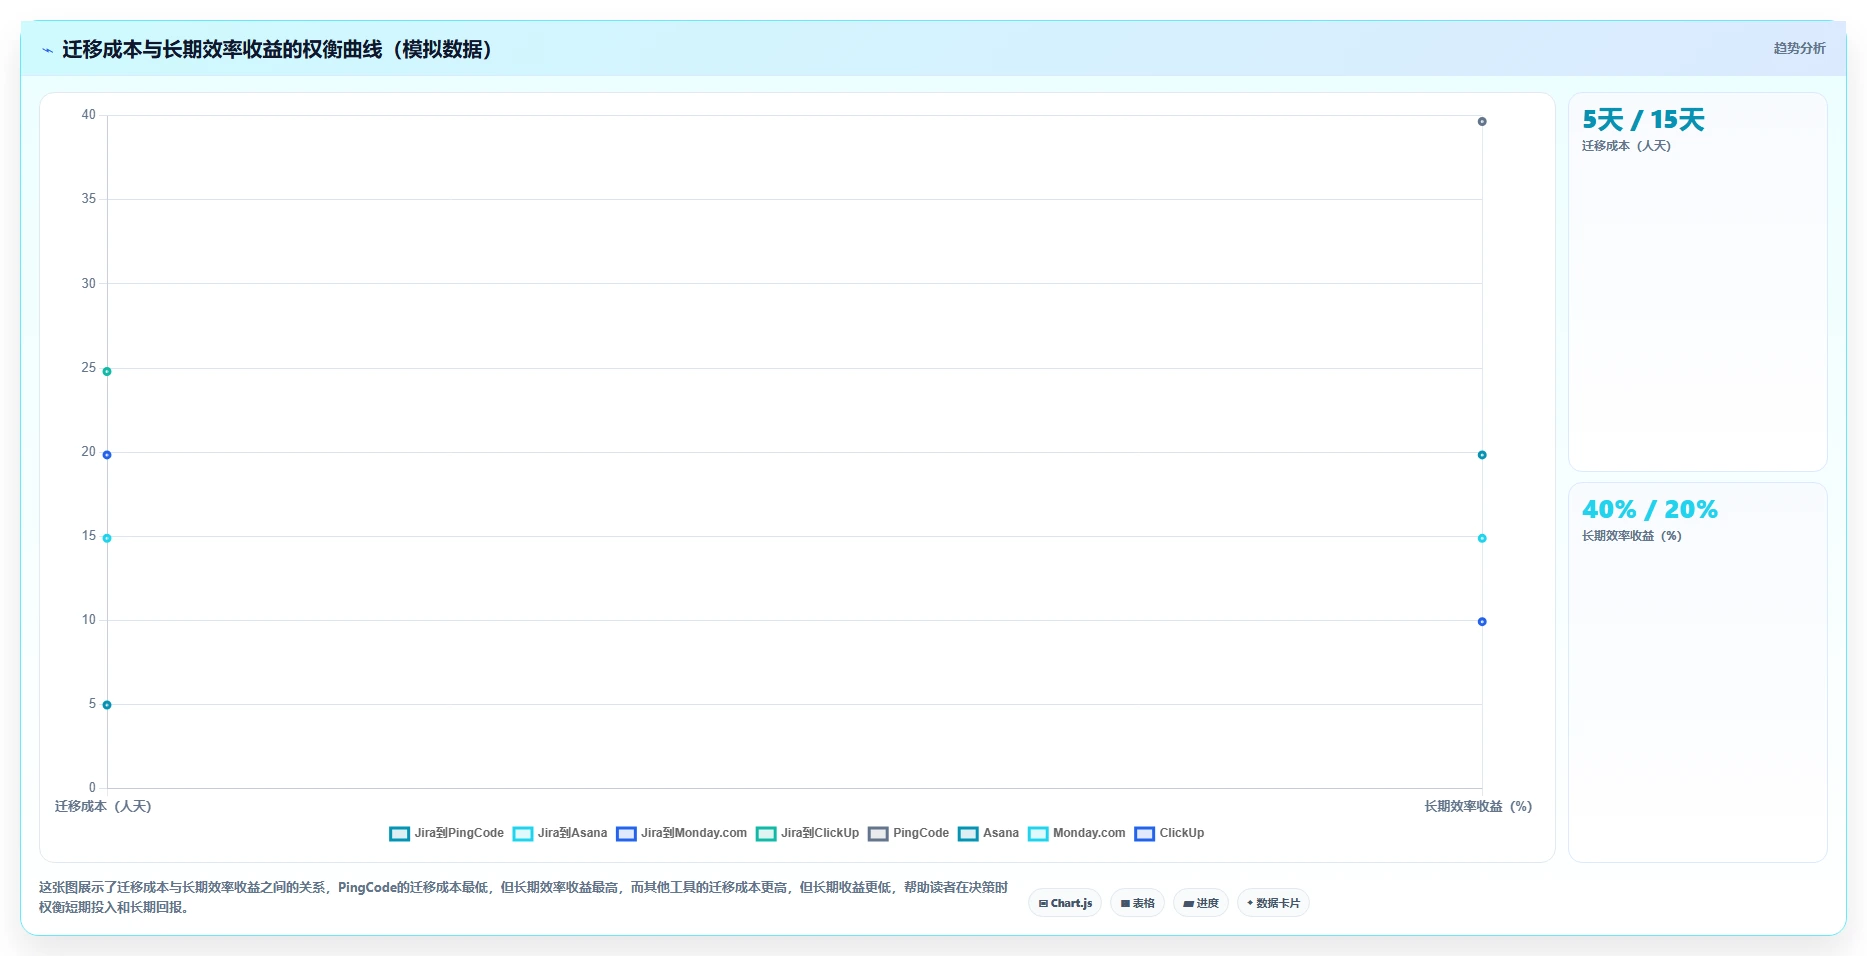
Task: Toggle the PingCode legend item
Action: (x=908, y=833)
